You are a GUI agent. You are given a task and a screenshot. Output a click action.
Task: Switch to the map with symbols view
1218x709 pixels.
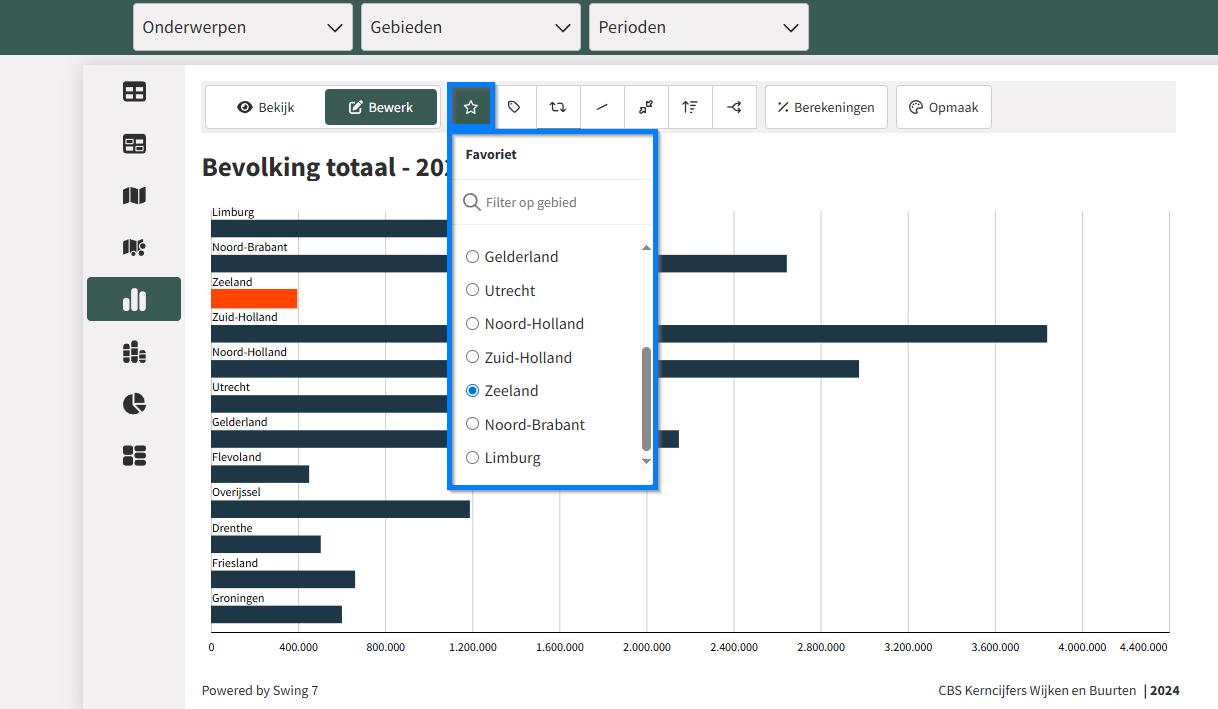pyautogui.click(x=134, y=247)
